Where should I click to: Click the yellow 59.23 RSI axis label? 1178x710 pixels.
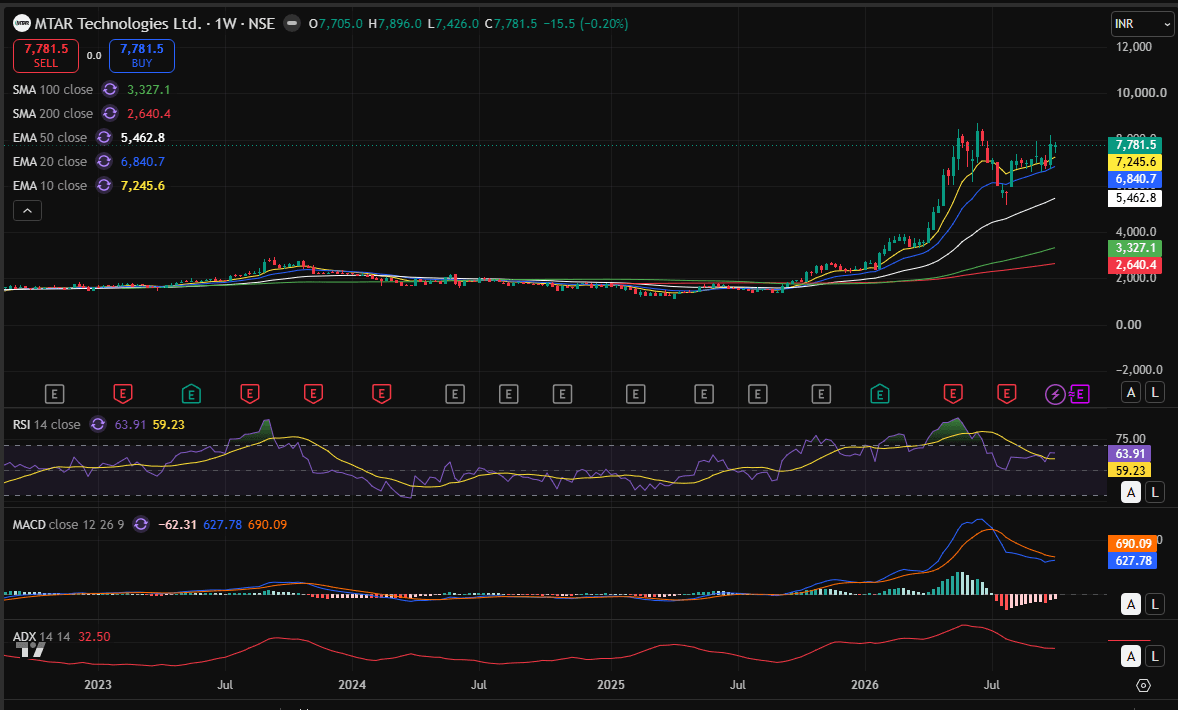click(x=1130, y=470)
